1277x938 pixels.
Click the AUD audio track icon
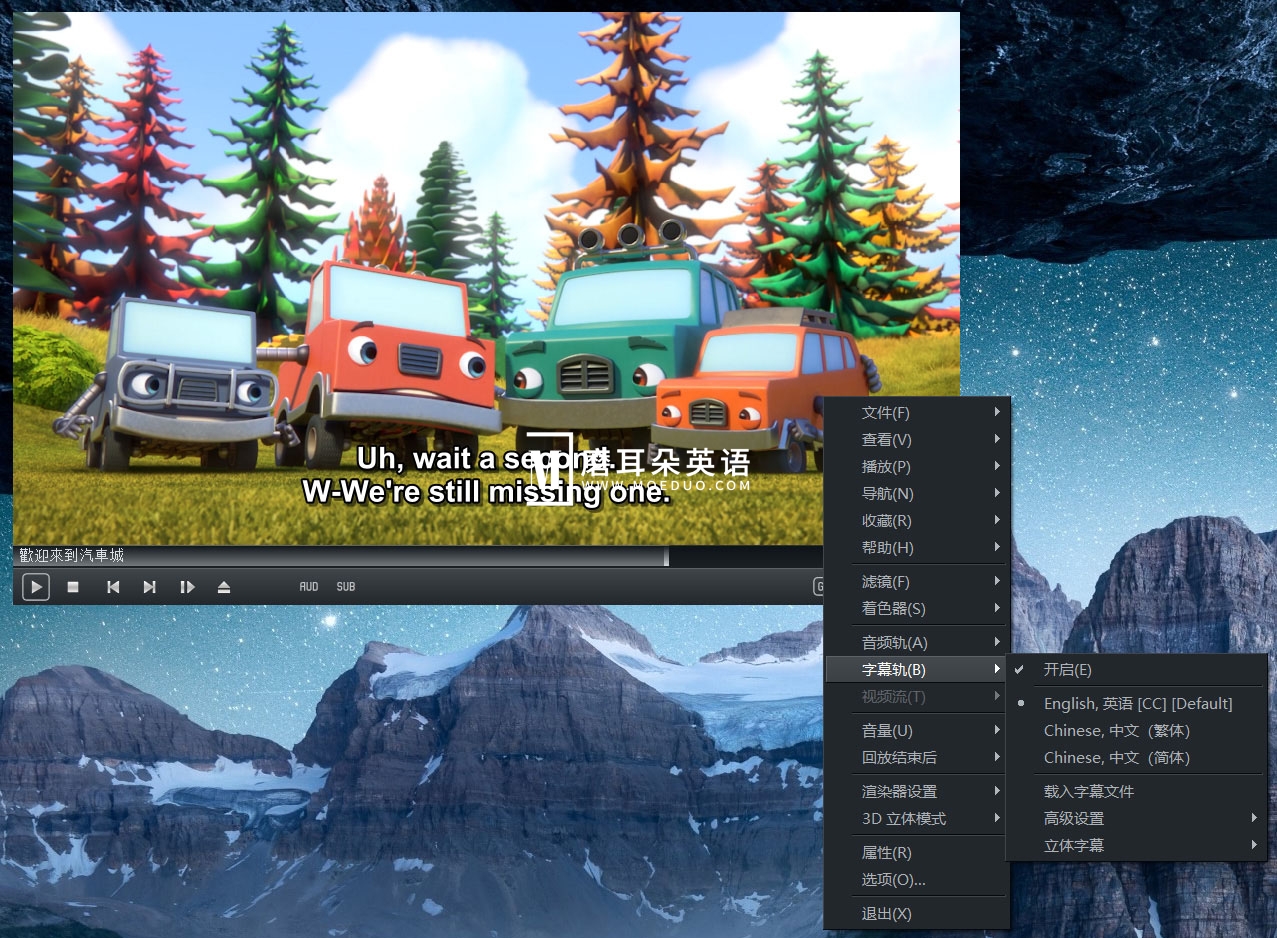point(309,587)
